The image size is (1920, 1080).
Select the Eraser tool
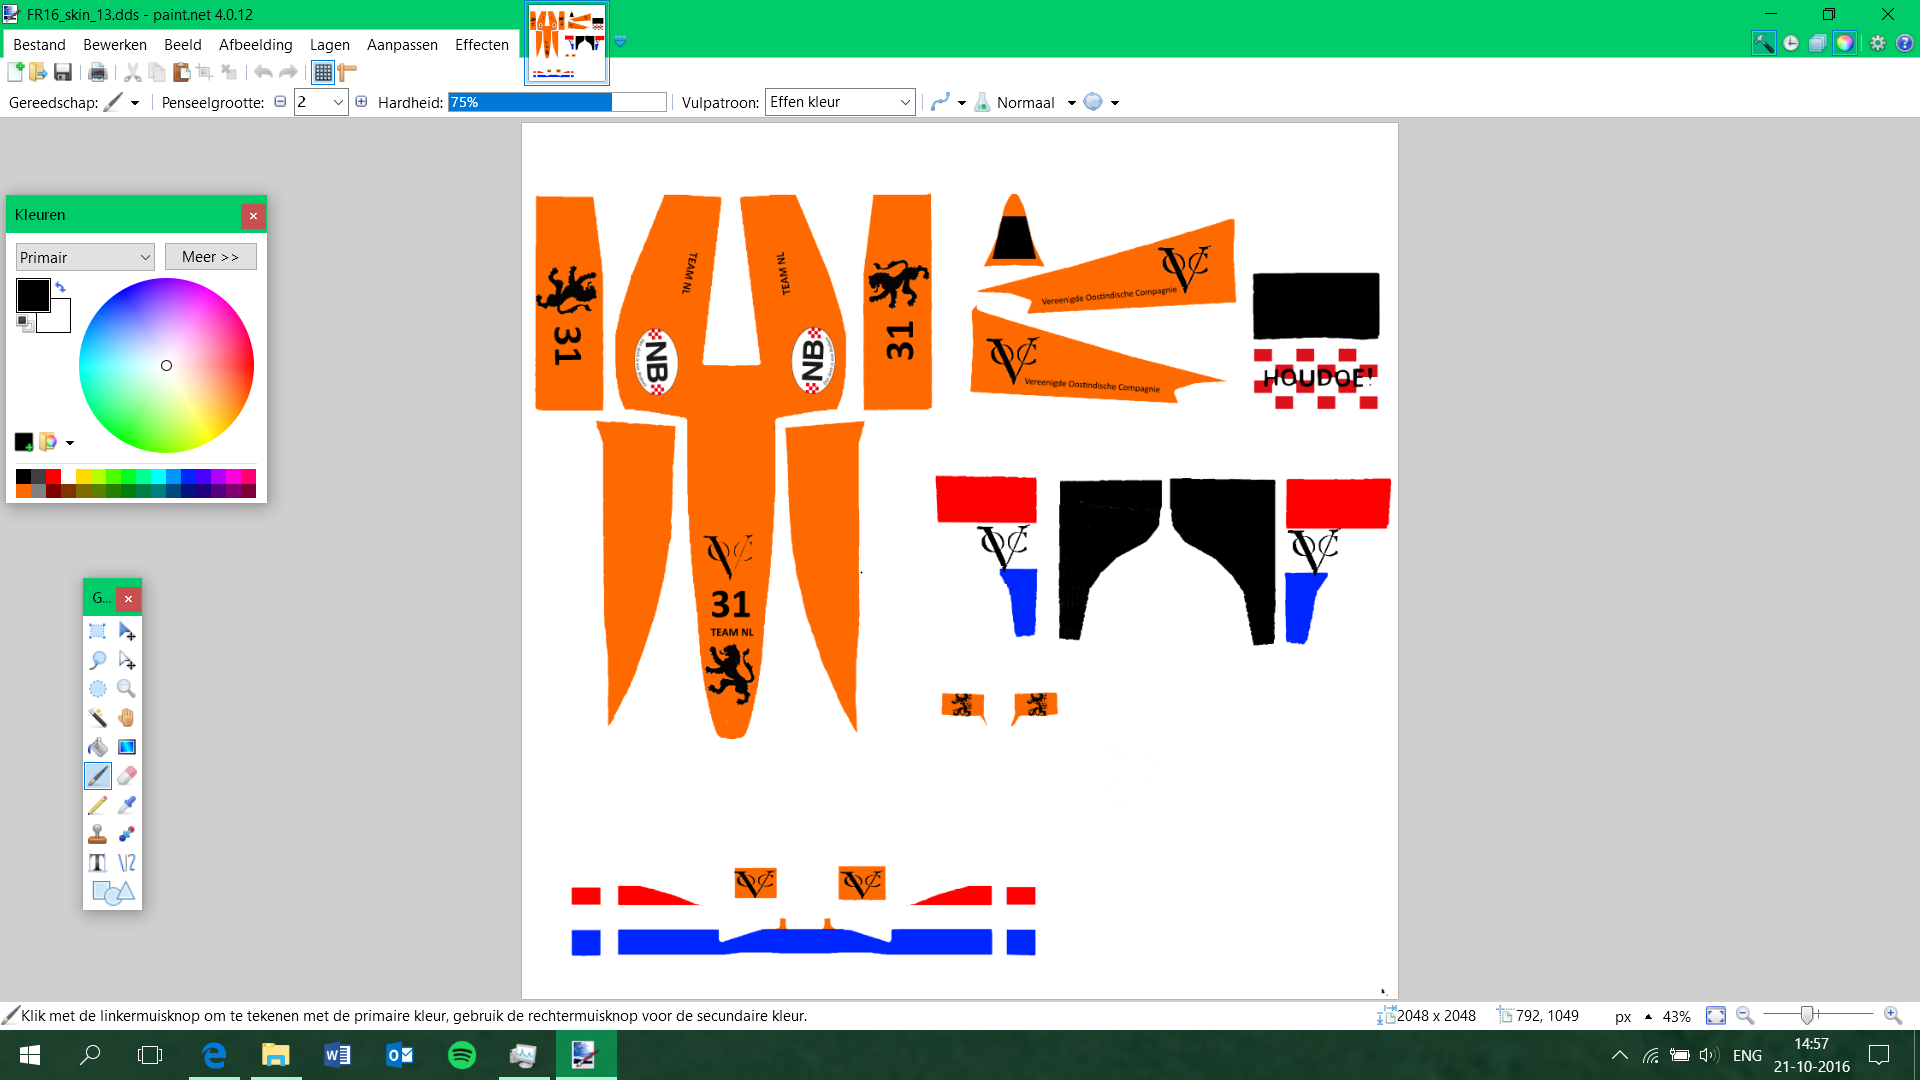tap(126, 776)
